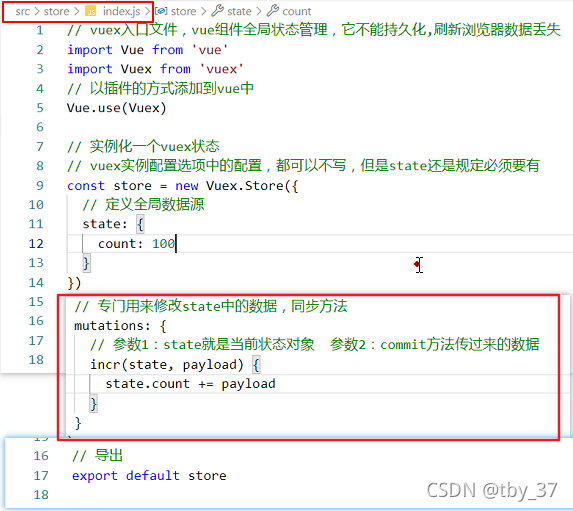573x511 pixels.
Task: Click the text "import Vuex from 'vuex'"
Action: point(155,69)
